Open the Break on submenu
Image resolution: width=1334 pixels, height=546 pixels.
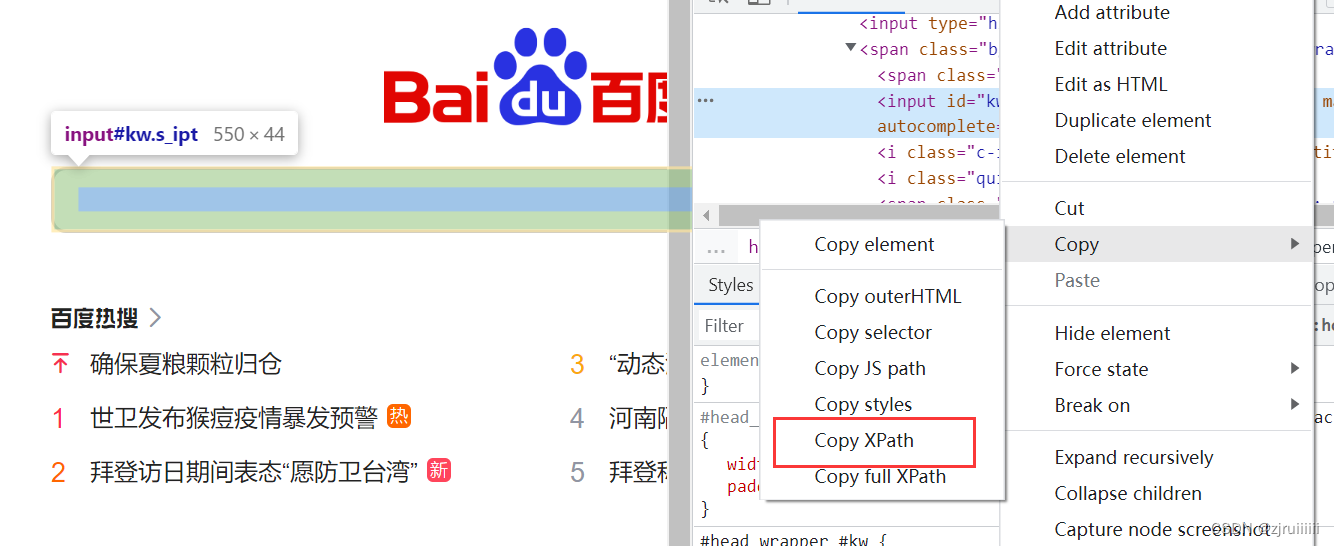pyautogui.click(x=1092, y=406)
